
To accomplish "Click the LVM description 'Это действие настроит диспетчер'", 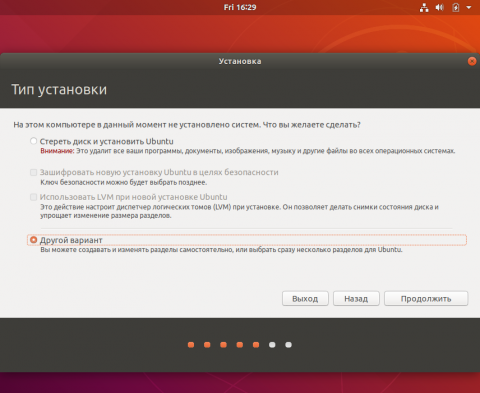I will pos(239,211).
